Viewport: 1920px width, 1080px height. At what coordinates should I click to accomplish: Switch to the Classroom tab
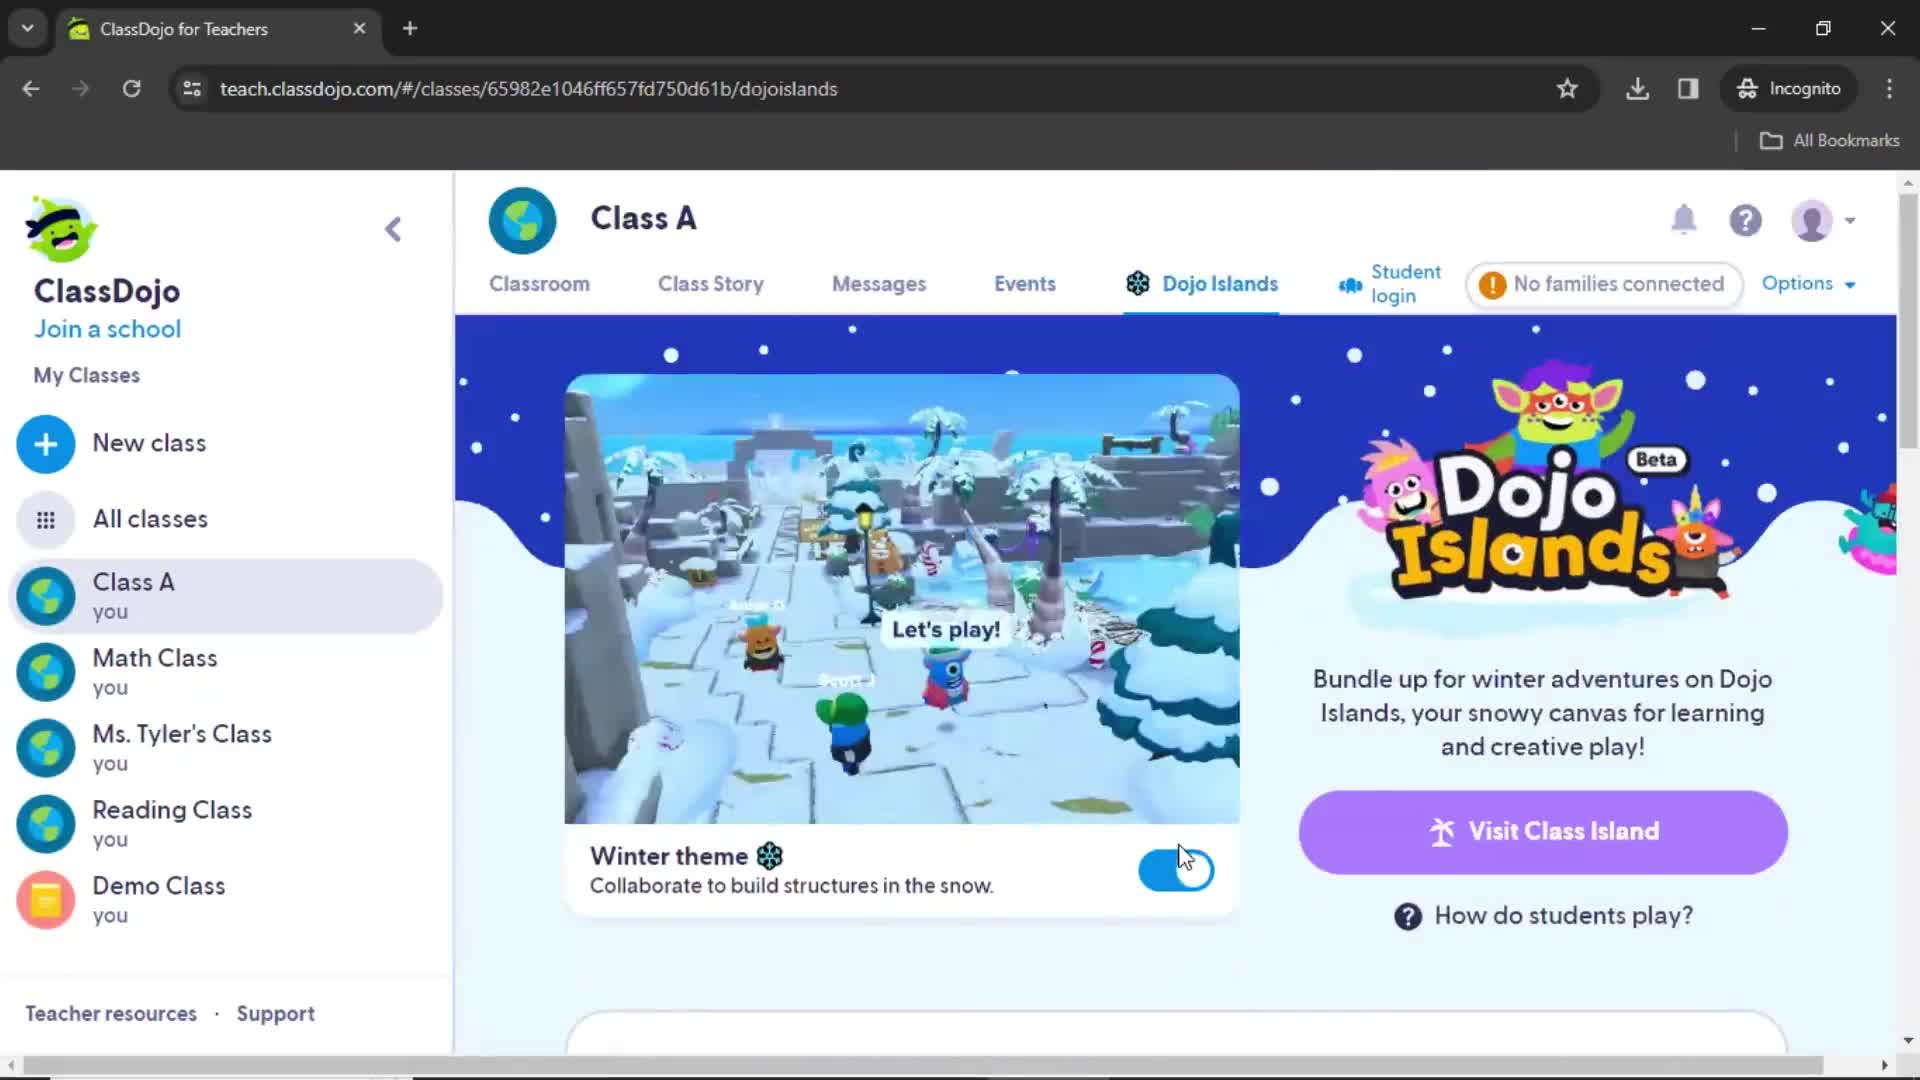tap(538, 284)
